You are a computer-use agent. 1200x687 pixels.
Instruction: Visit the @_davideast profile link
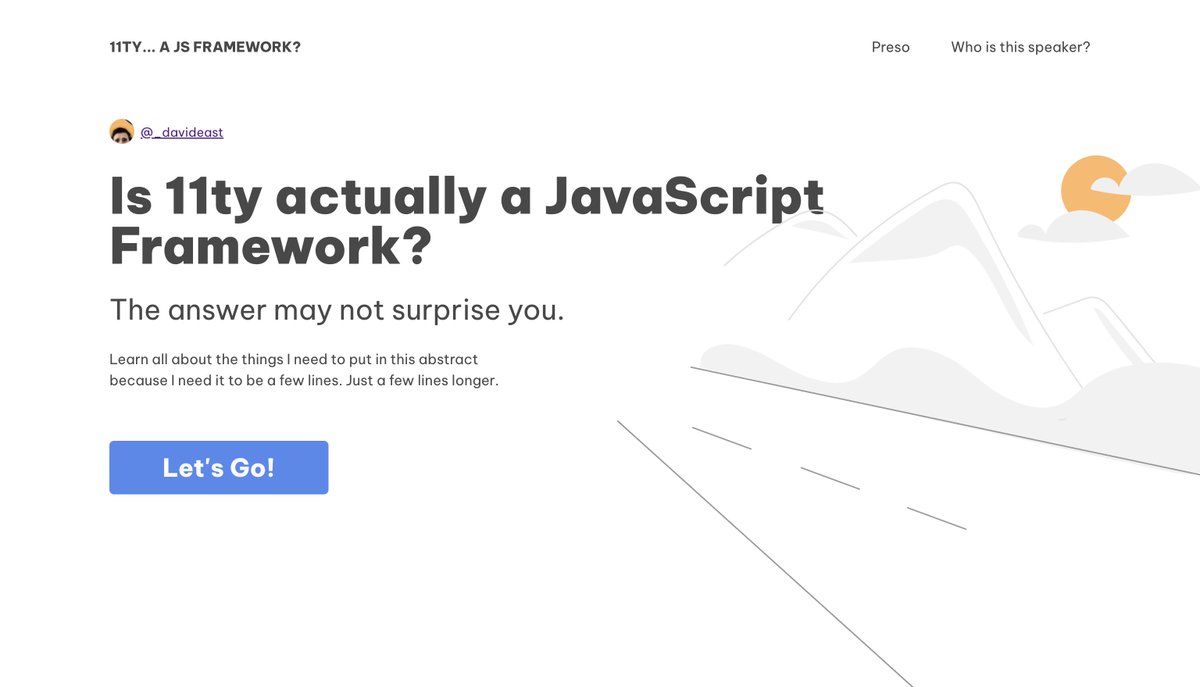182,132
